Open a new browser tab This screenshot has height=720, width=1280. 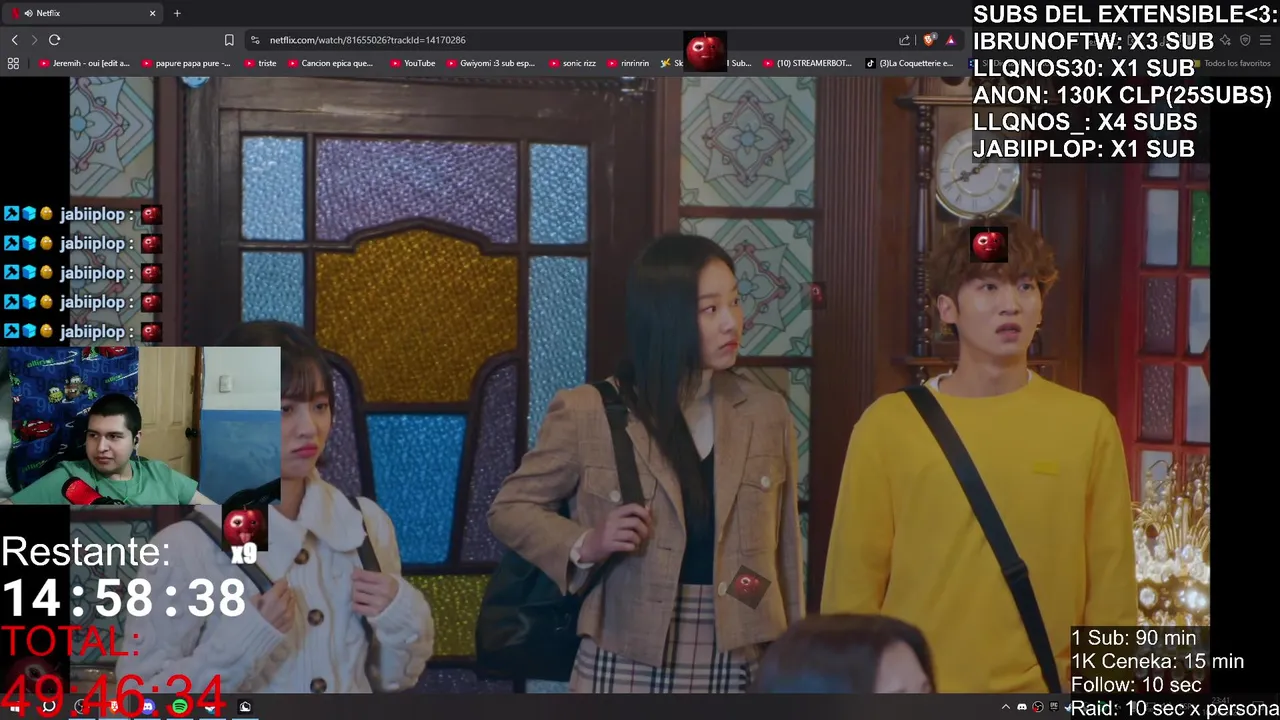[x=177, y=13]
